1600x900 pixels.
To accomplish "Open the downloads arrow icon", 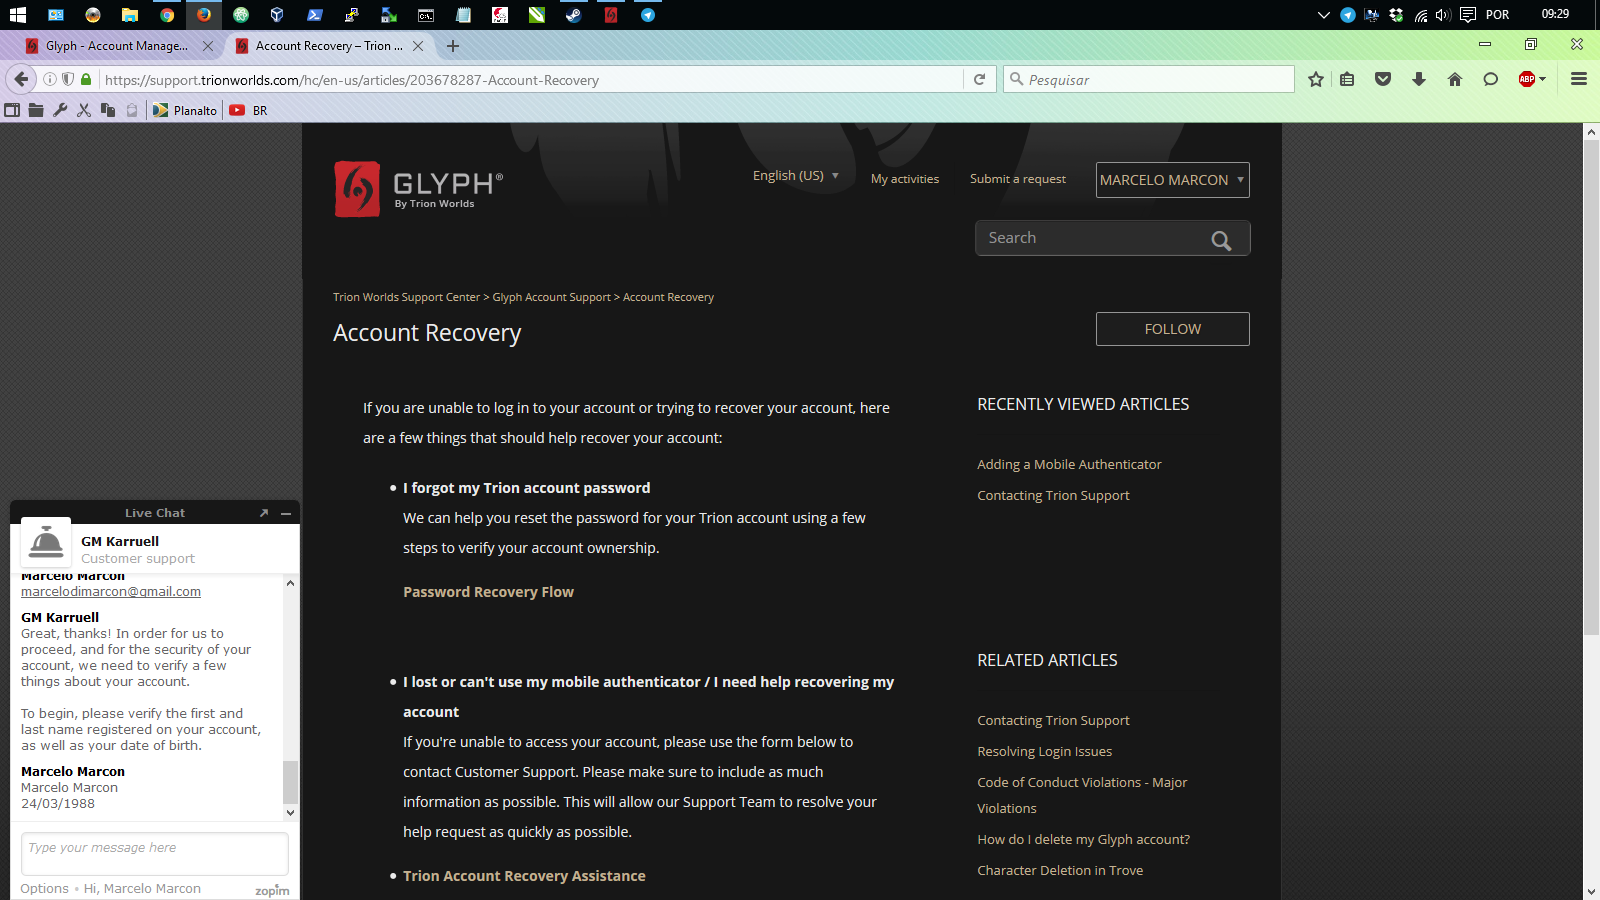I will (1419, 79).
